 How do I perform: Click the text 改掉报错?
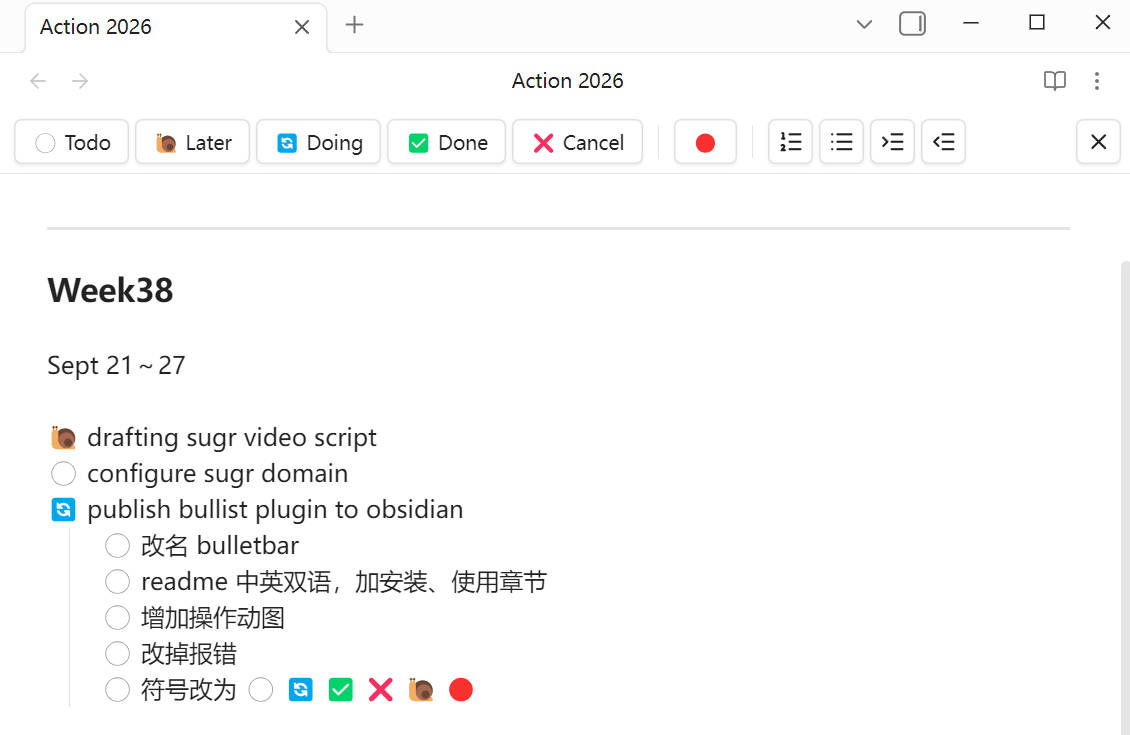click(189, 654)
